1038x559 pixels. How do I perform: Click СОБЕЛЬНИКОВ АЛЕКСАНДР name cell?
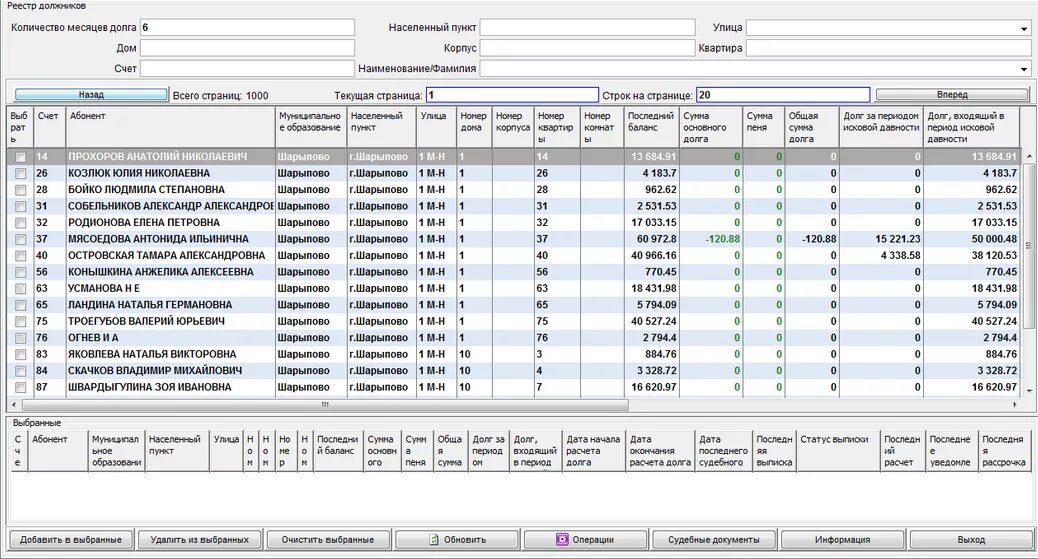point(171,206)
